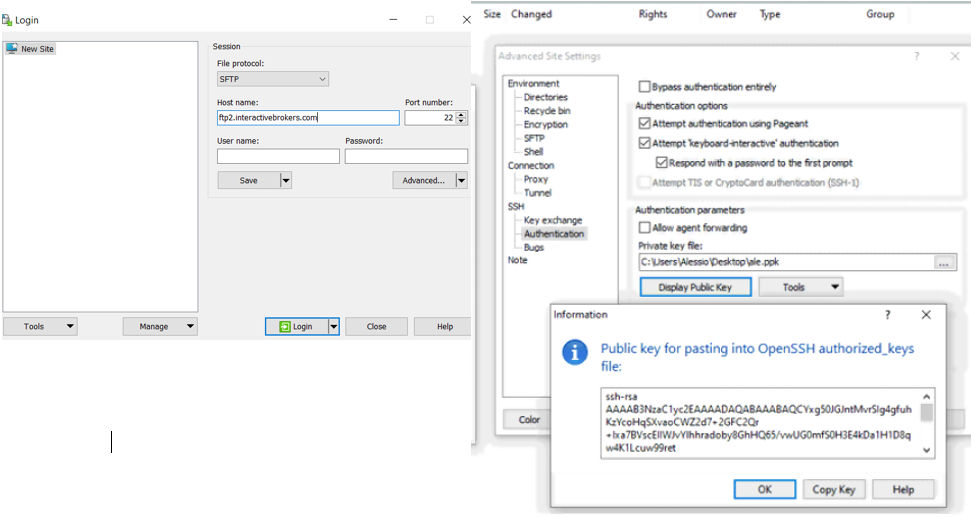Open the Save button dropdown arrow

click(285, 180)
